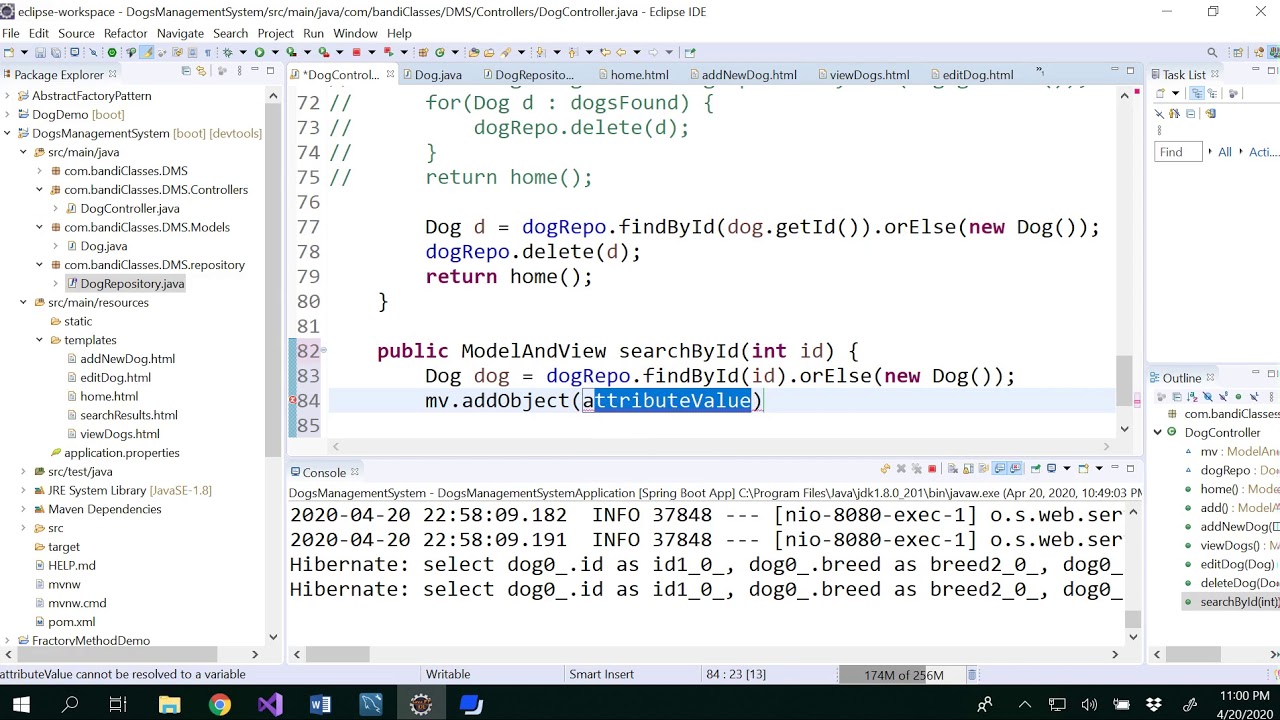Viewport: 1280px width, 720px height.
Task: Close the Package Explorer view tab
Action: coord(112,74)
